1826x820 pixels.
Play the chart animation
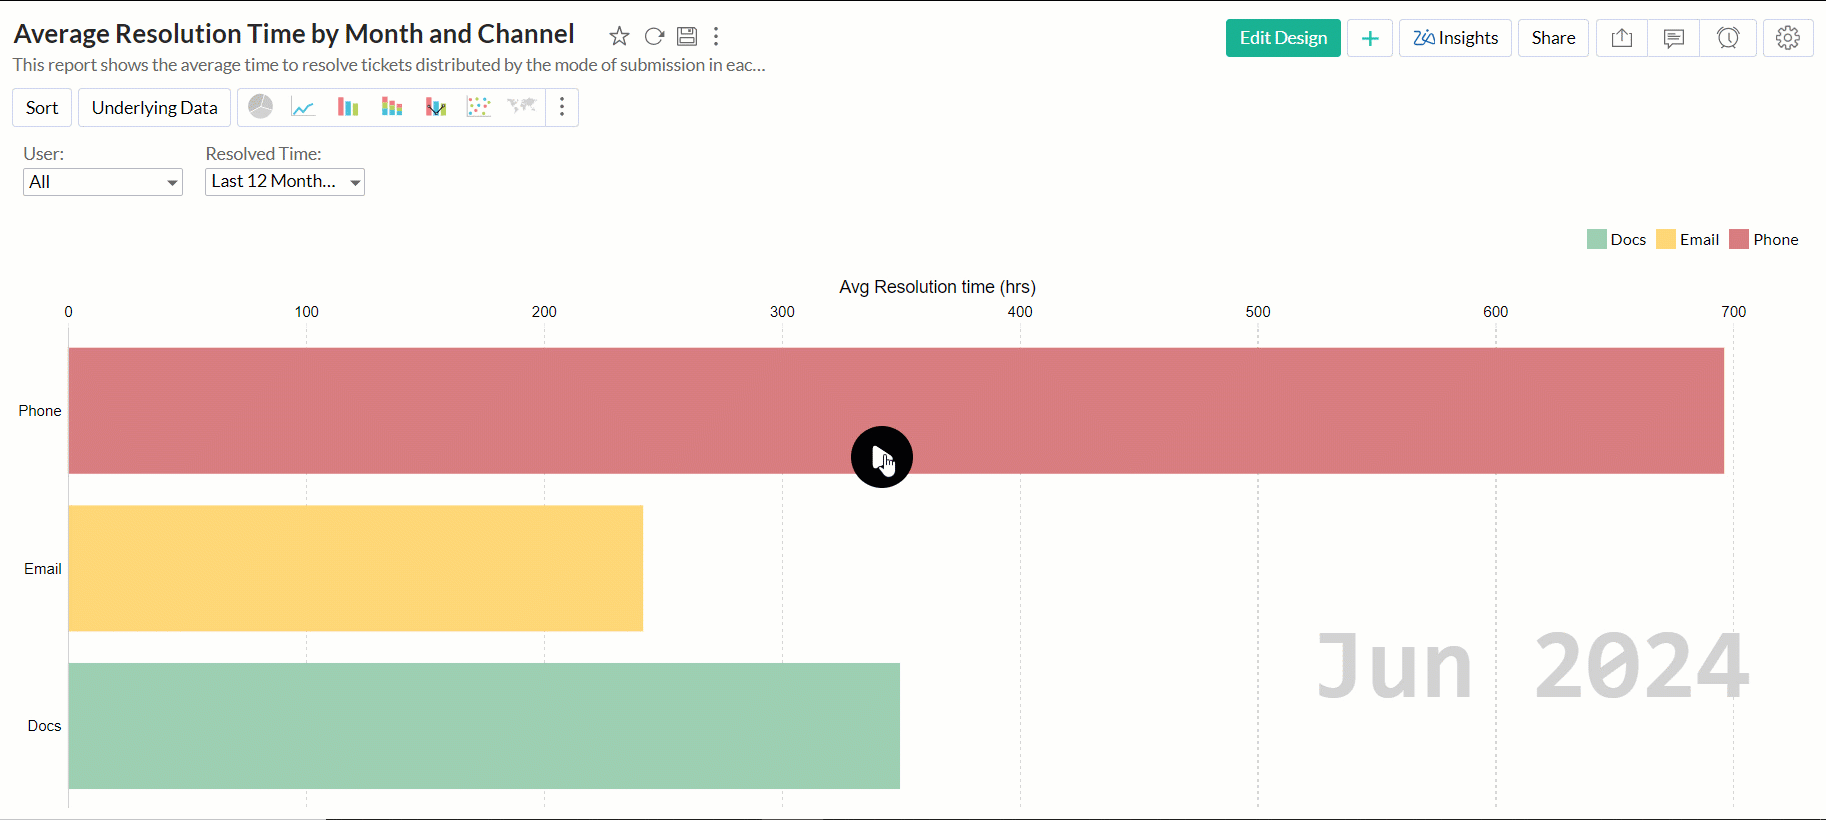point(881,457)
